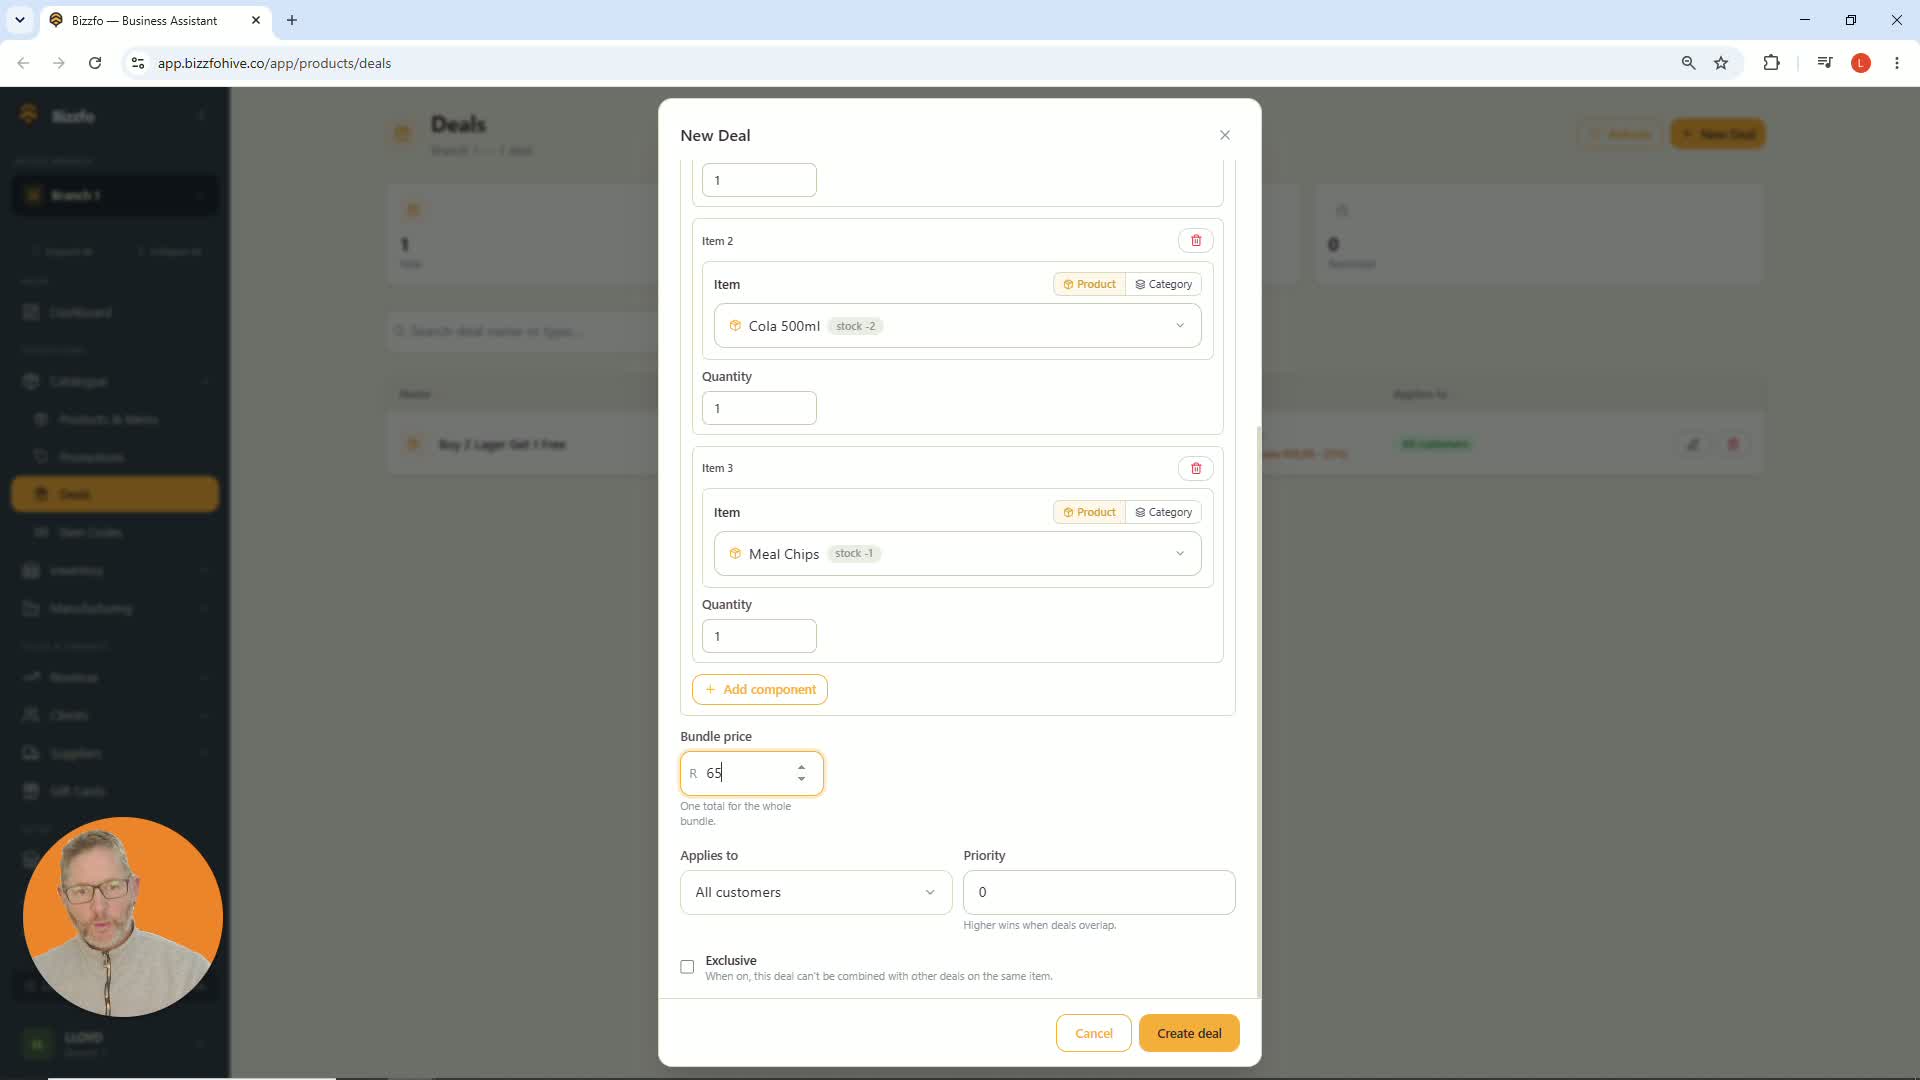Bookmark this page with the star icon

1721,63
